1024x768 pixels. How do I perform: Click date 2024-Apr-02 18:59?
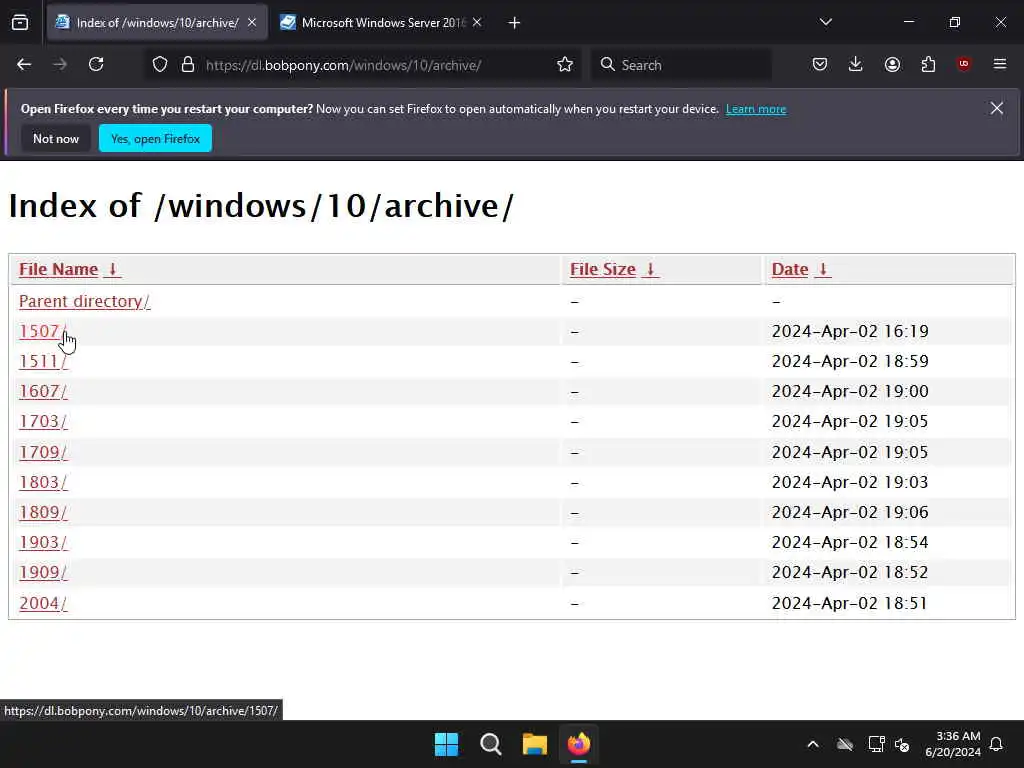850,361
